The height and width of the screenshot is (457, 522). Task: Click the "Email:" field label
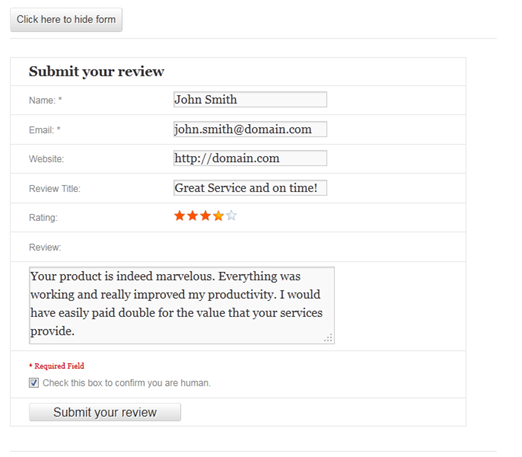(x=44, y=130)
